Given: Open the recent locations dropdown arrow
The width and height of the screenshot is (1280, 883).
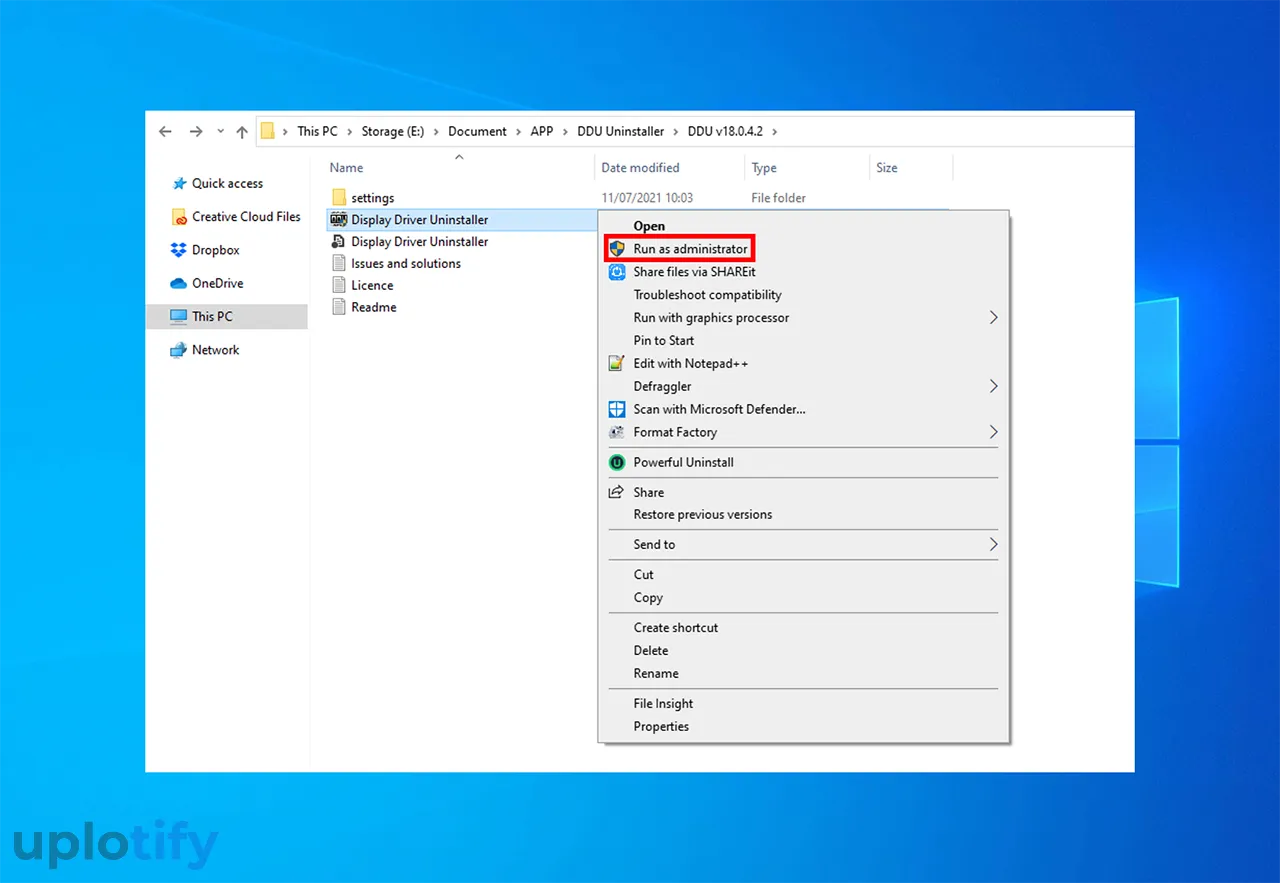Looking at the screenshot, I should 221,131.
